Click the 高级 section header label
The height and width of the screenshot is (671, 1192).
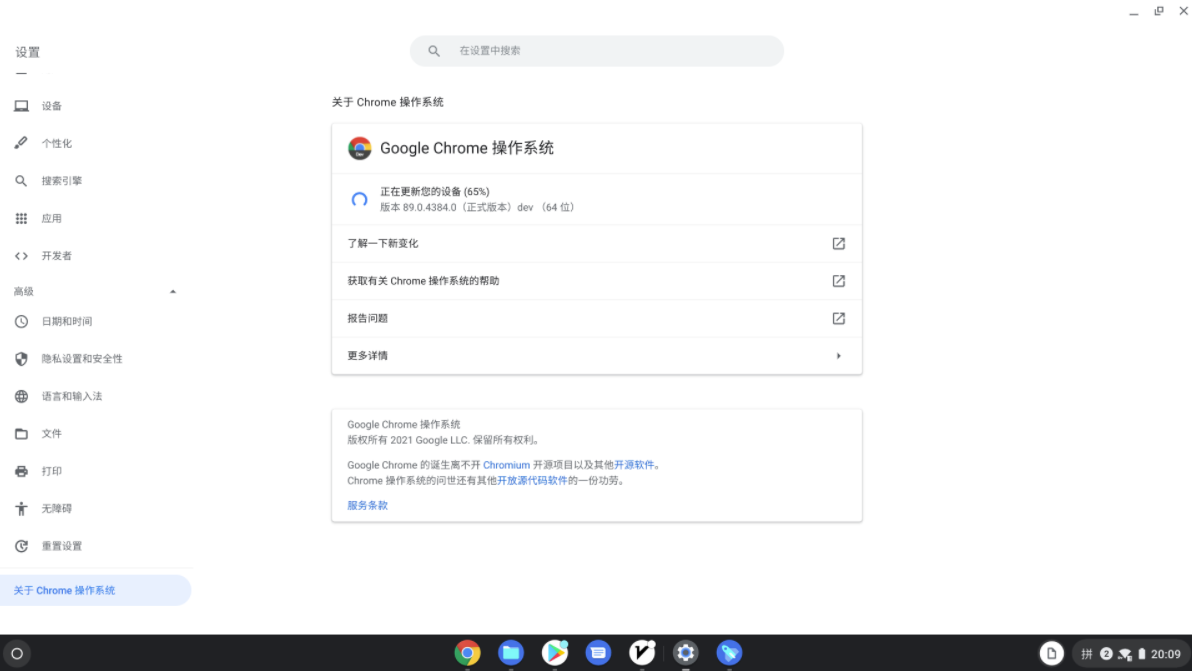pyautogui.click(x=24, y=292)
